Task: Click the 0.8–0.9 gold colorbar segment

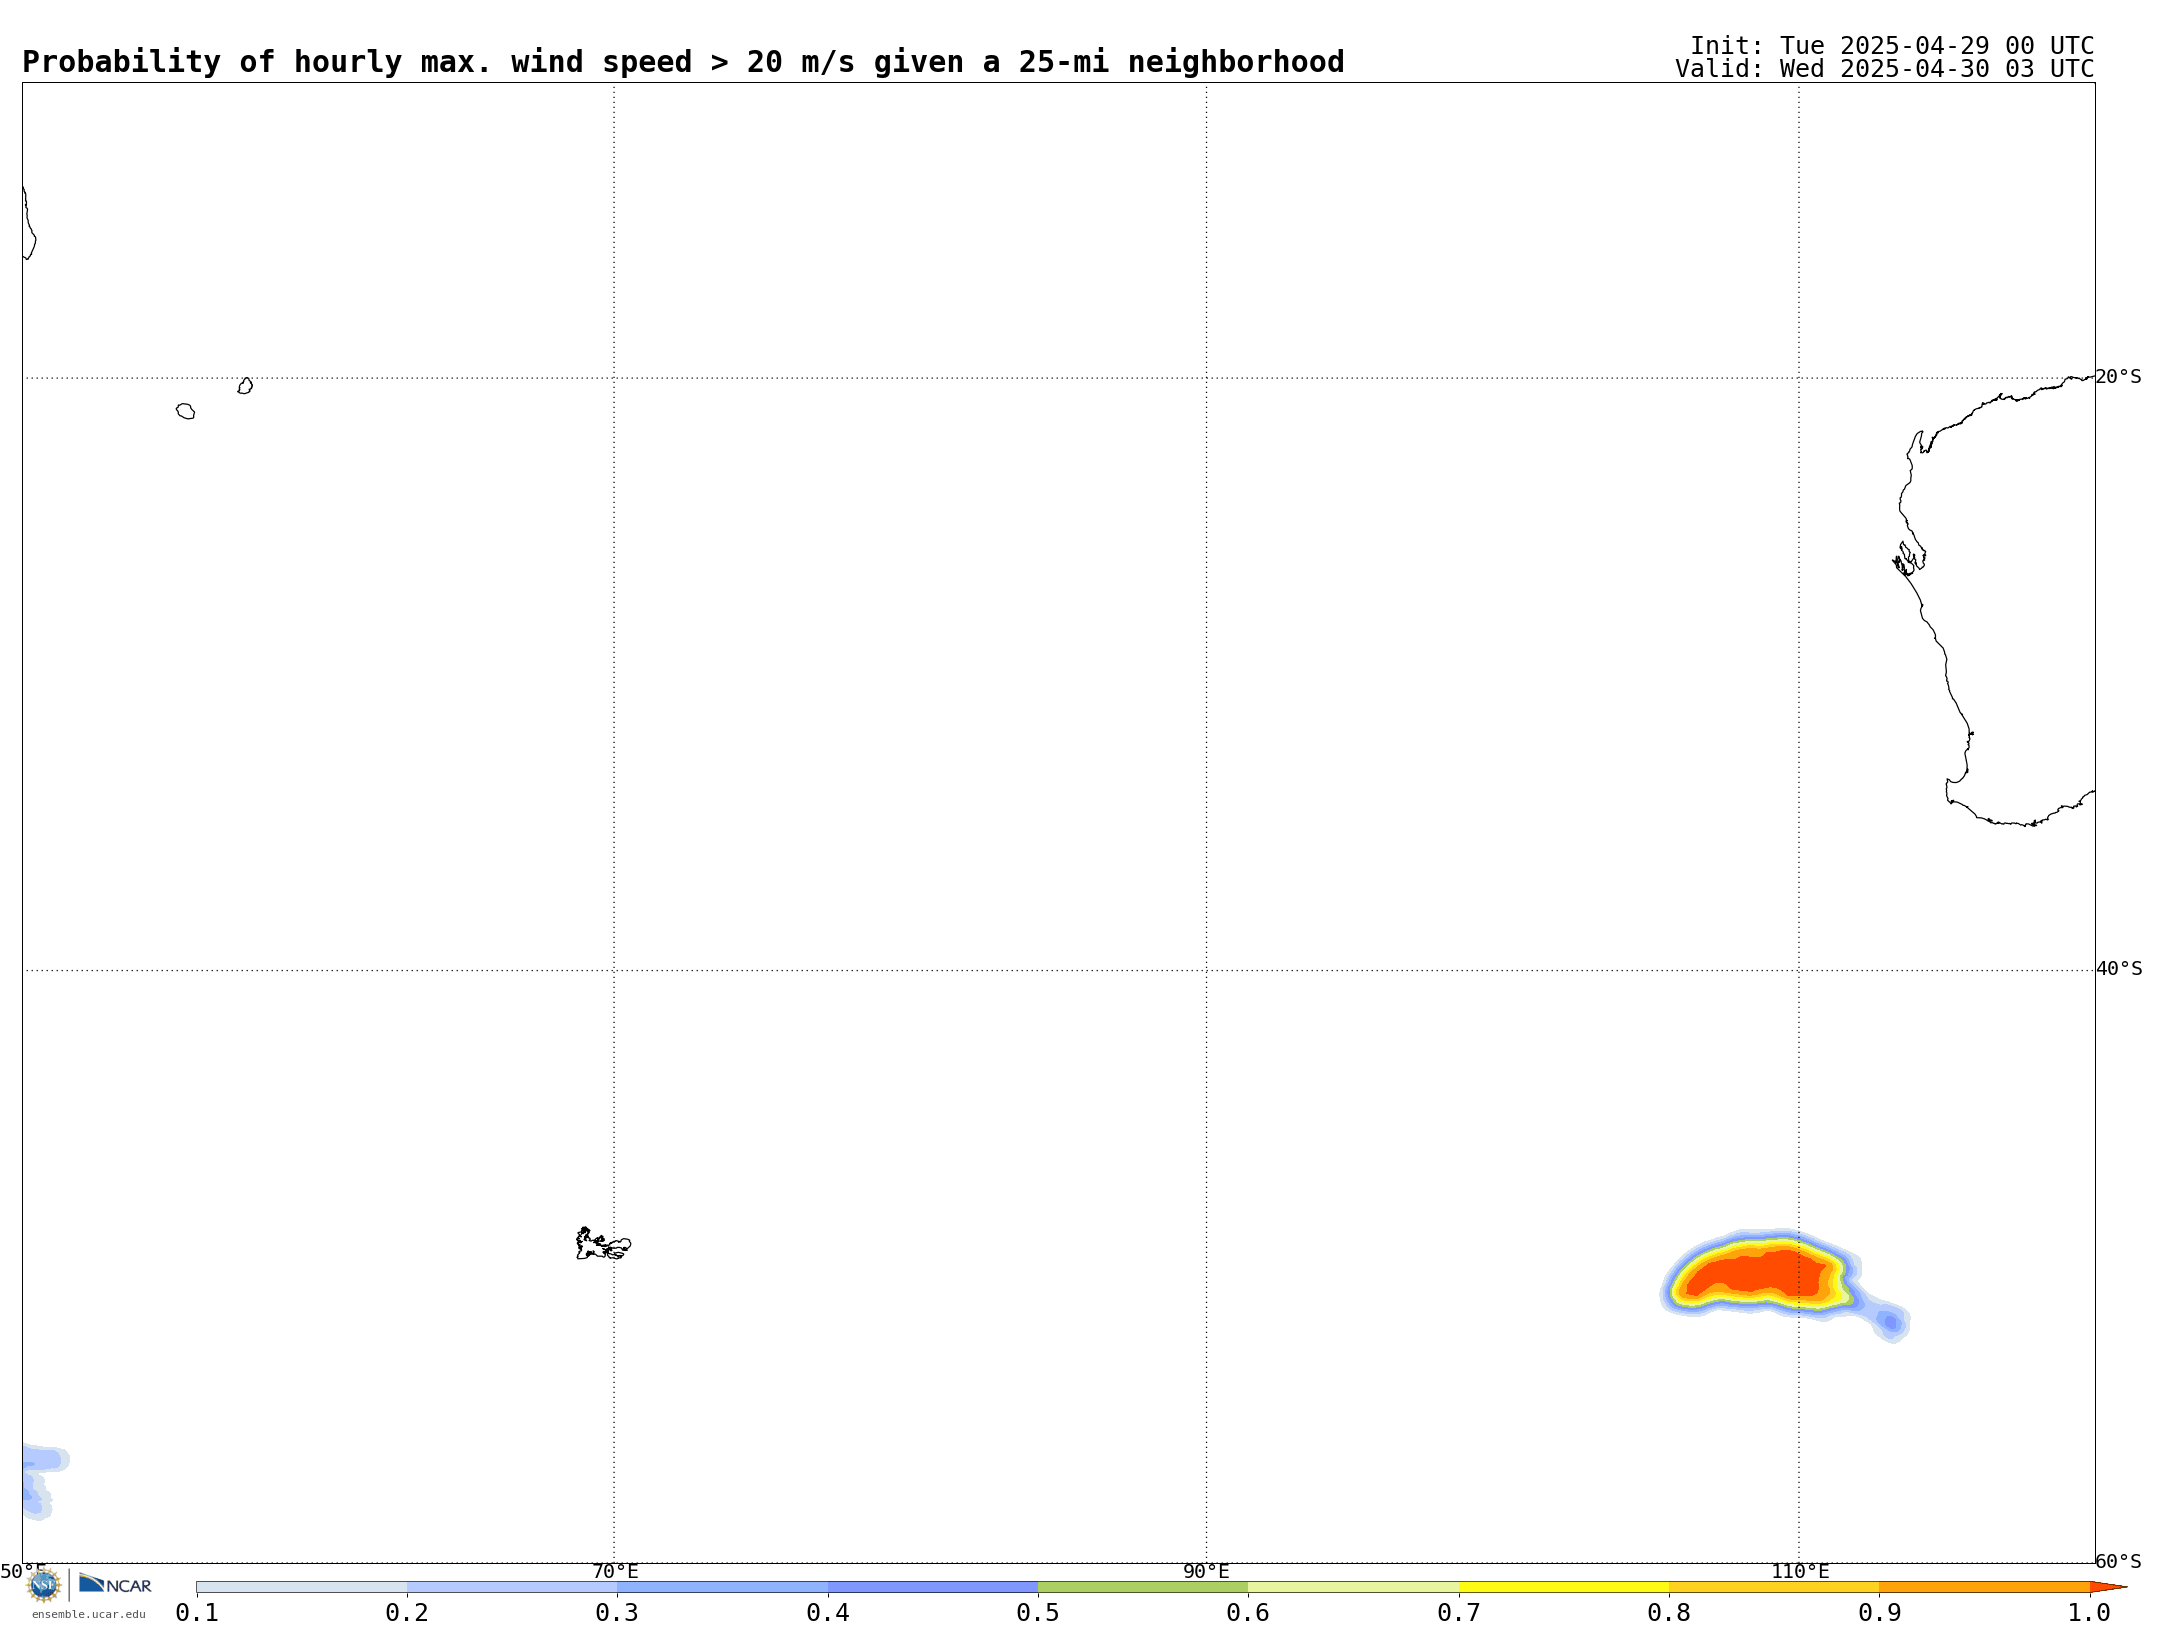Action: click(1774, 1587)
